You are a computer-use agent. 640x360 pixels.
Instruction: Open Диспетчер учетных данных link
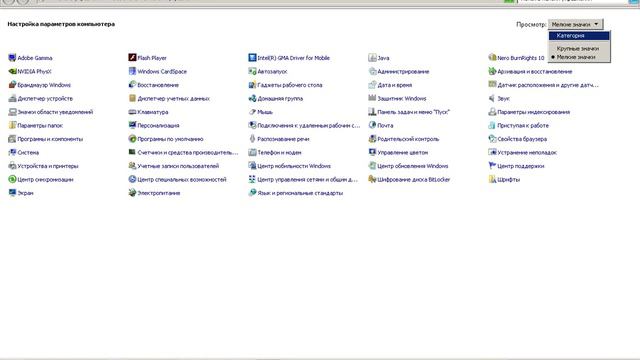(x=173, y=98)
